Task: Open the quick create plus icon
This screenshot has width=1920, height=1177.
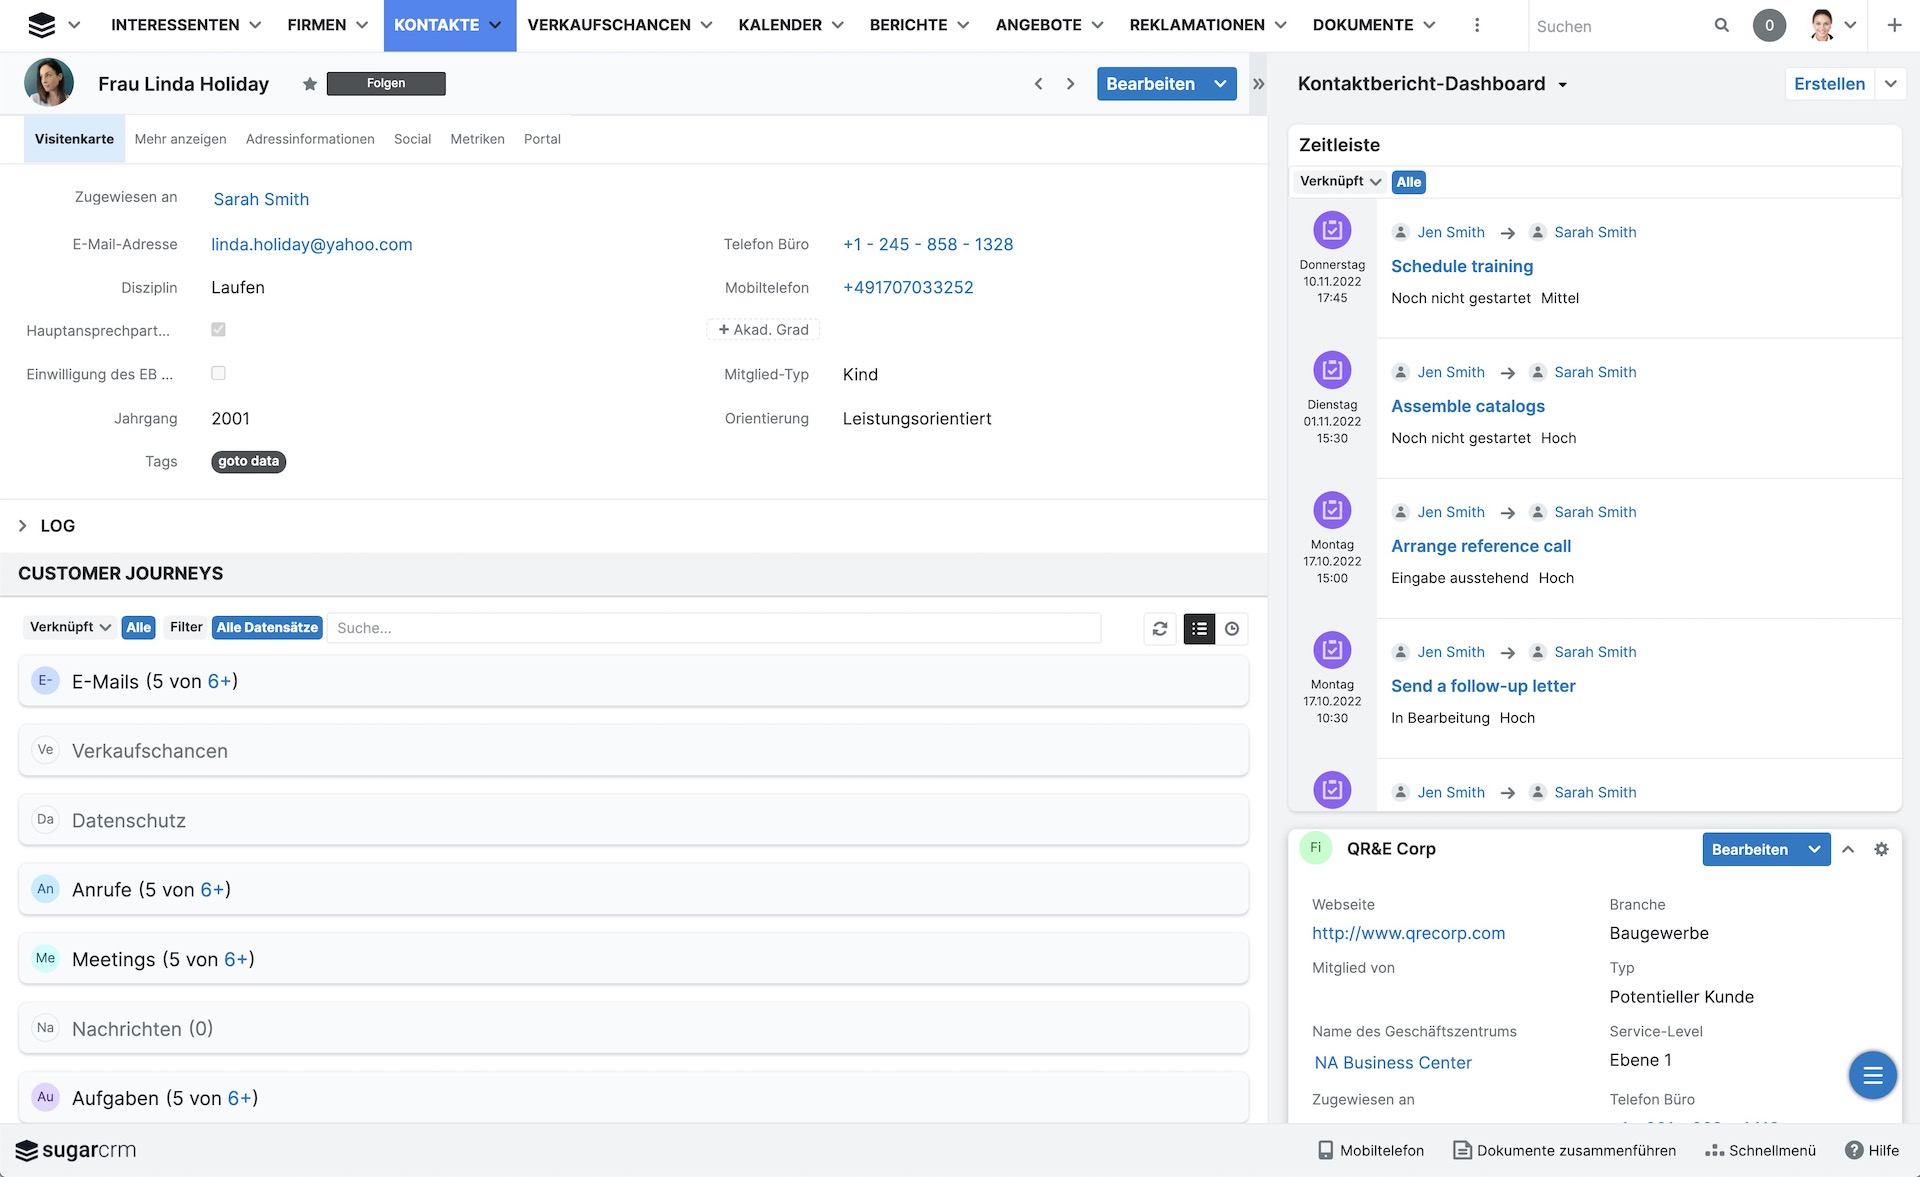Action: [x=1894, y=26]
